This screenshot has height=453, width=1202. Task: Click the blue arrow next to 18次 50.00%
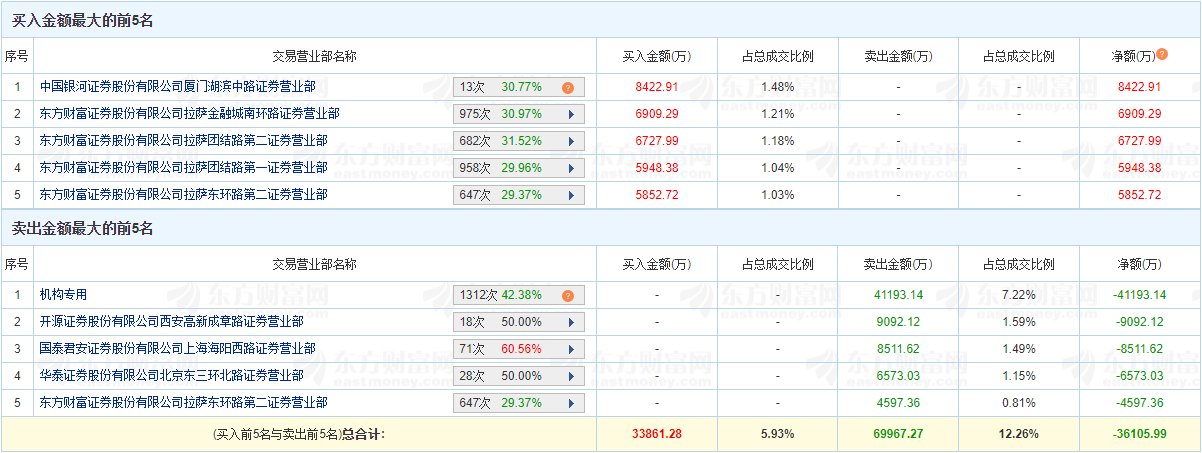point(571,323)
